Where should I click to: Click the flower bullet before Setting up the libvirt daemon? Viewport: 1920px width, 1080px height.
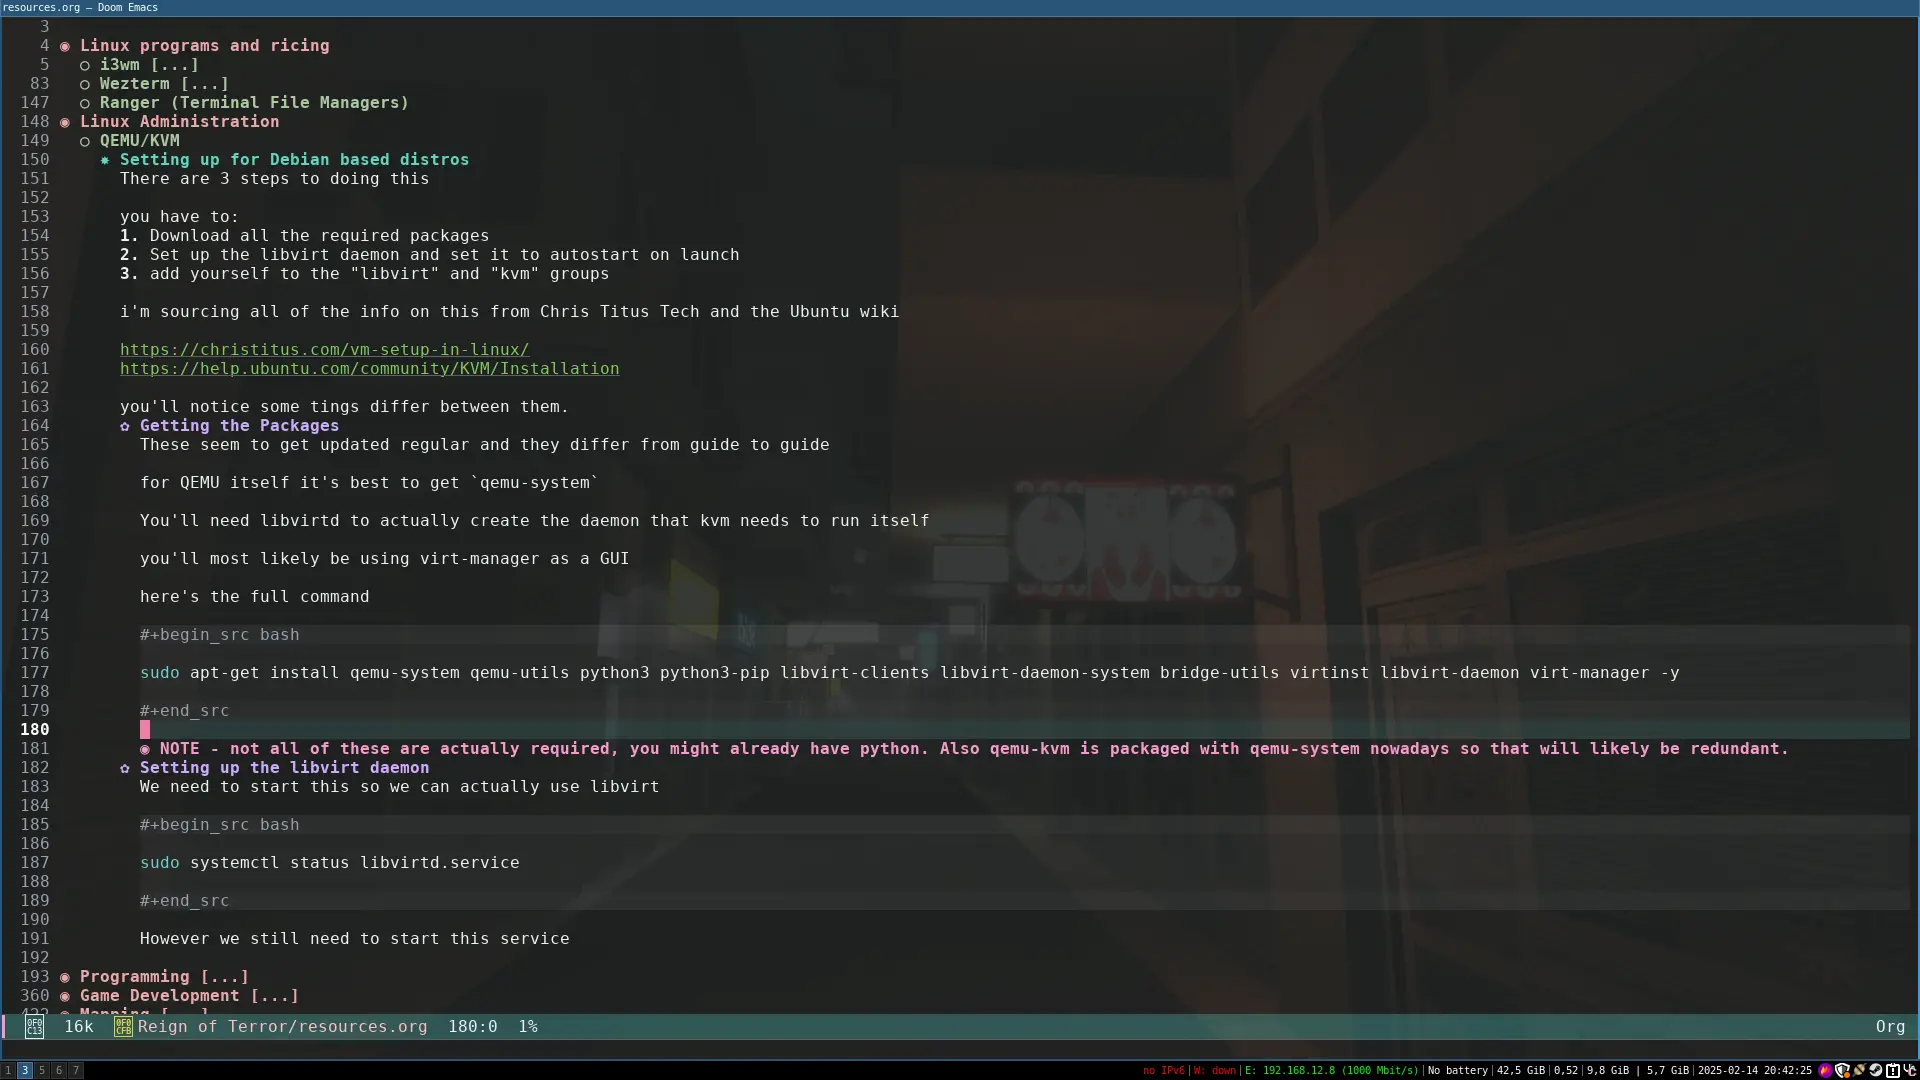pyautogui.click(x=125, y=768)
